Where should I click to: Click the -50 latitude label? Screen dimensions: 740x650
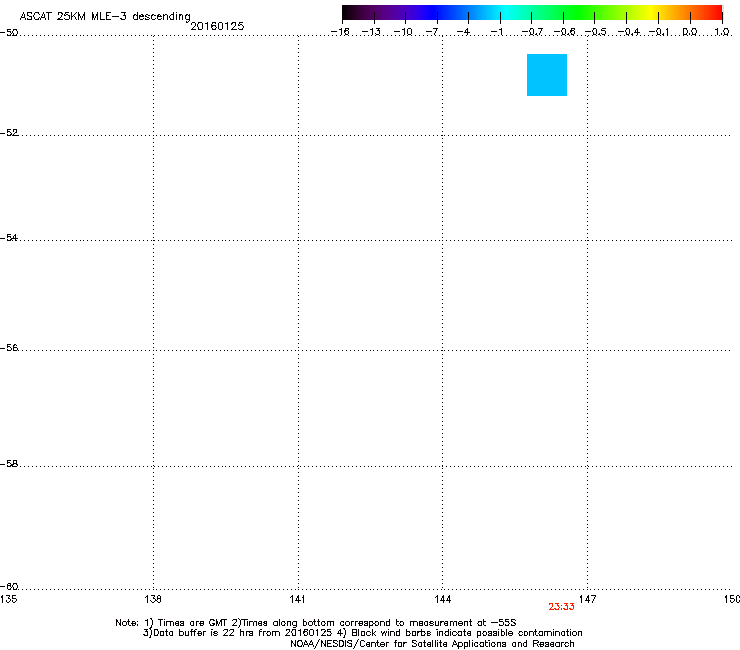pyautogui.click(x=9, y=33)
